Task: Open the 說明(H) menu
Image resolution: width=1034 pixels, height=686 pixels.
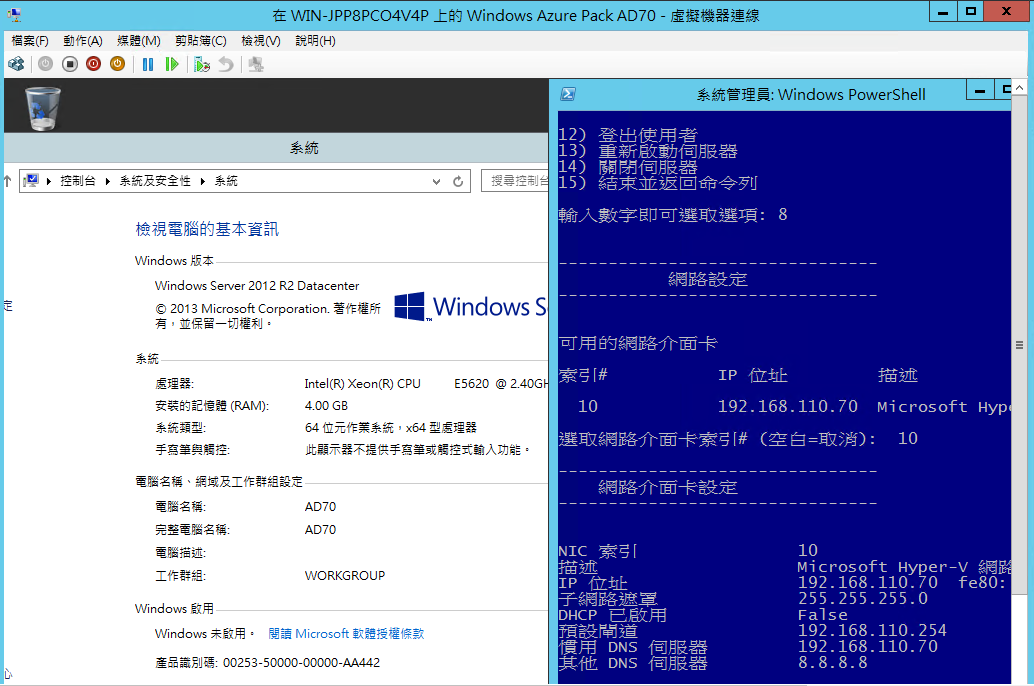Action: (315, 41)
